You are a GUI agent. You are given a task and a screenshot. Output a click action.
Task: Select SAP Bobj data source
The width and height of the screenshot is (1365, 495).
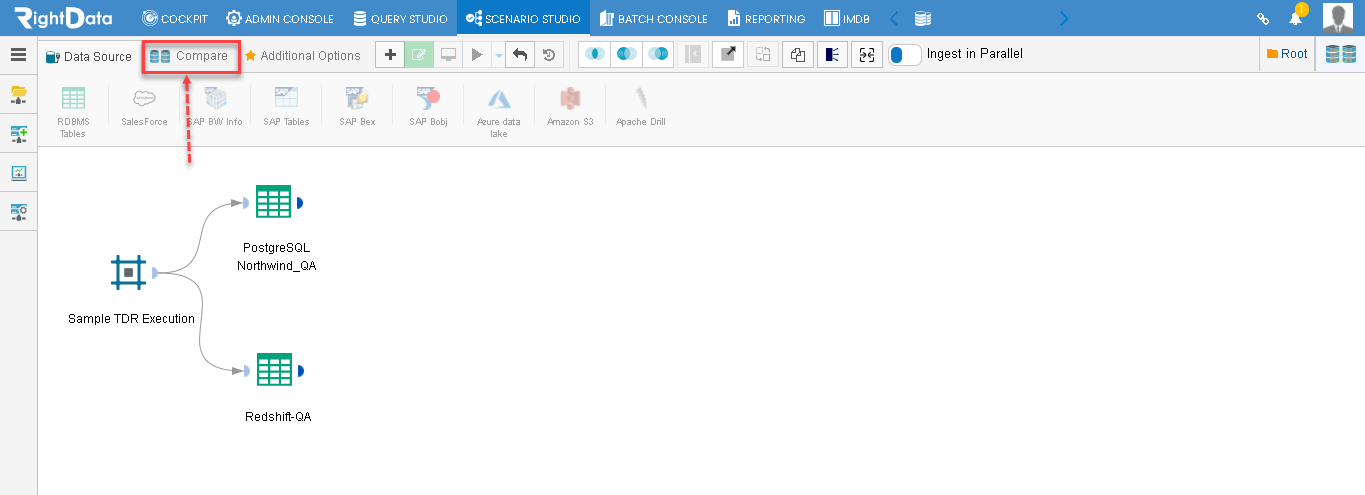pyautogui.click(x=428, y=107)
